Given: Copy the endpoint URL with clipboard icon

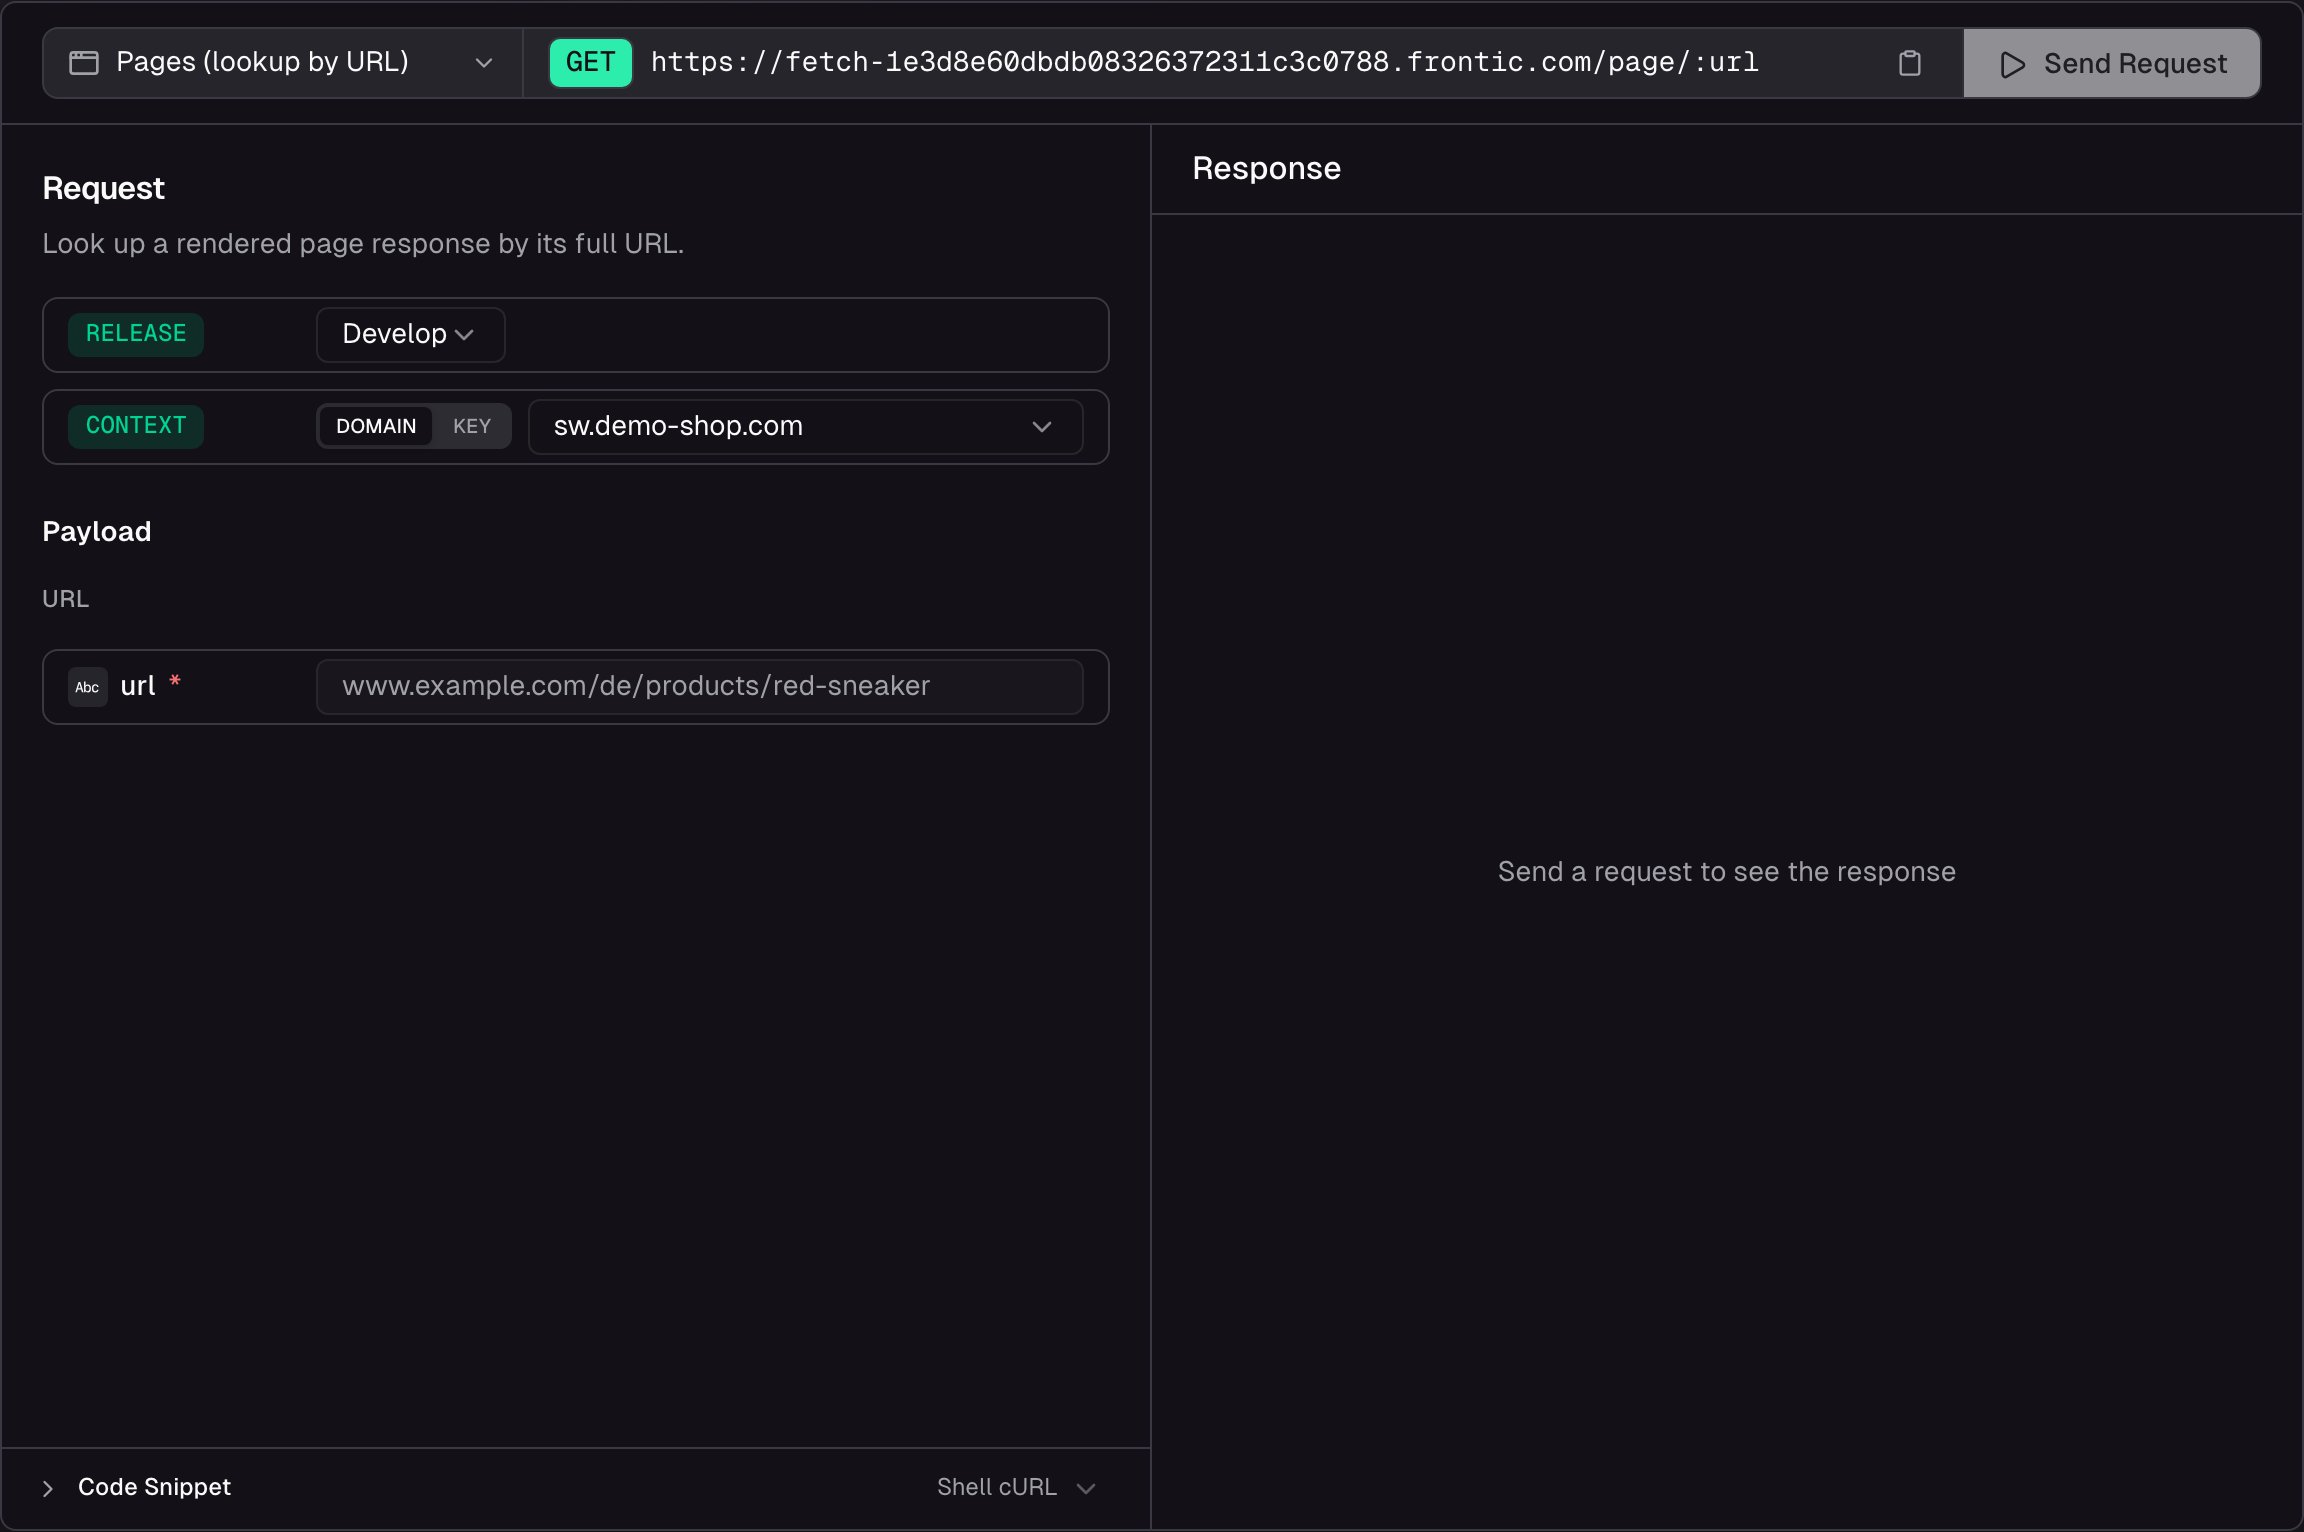Looking at the screenshot, I should point(1909,63).
